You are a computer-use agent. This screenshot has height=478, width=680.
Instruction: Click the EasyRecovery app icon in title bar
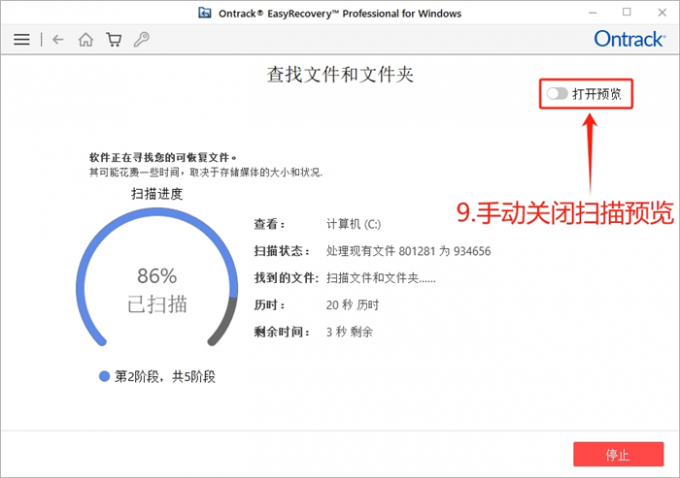205,13
